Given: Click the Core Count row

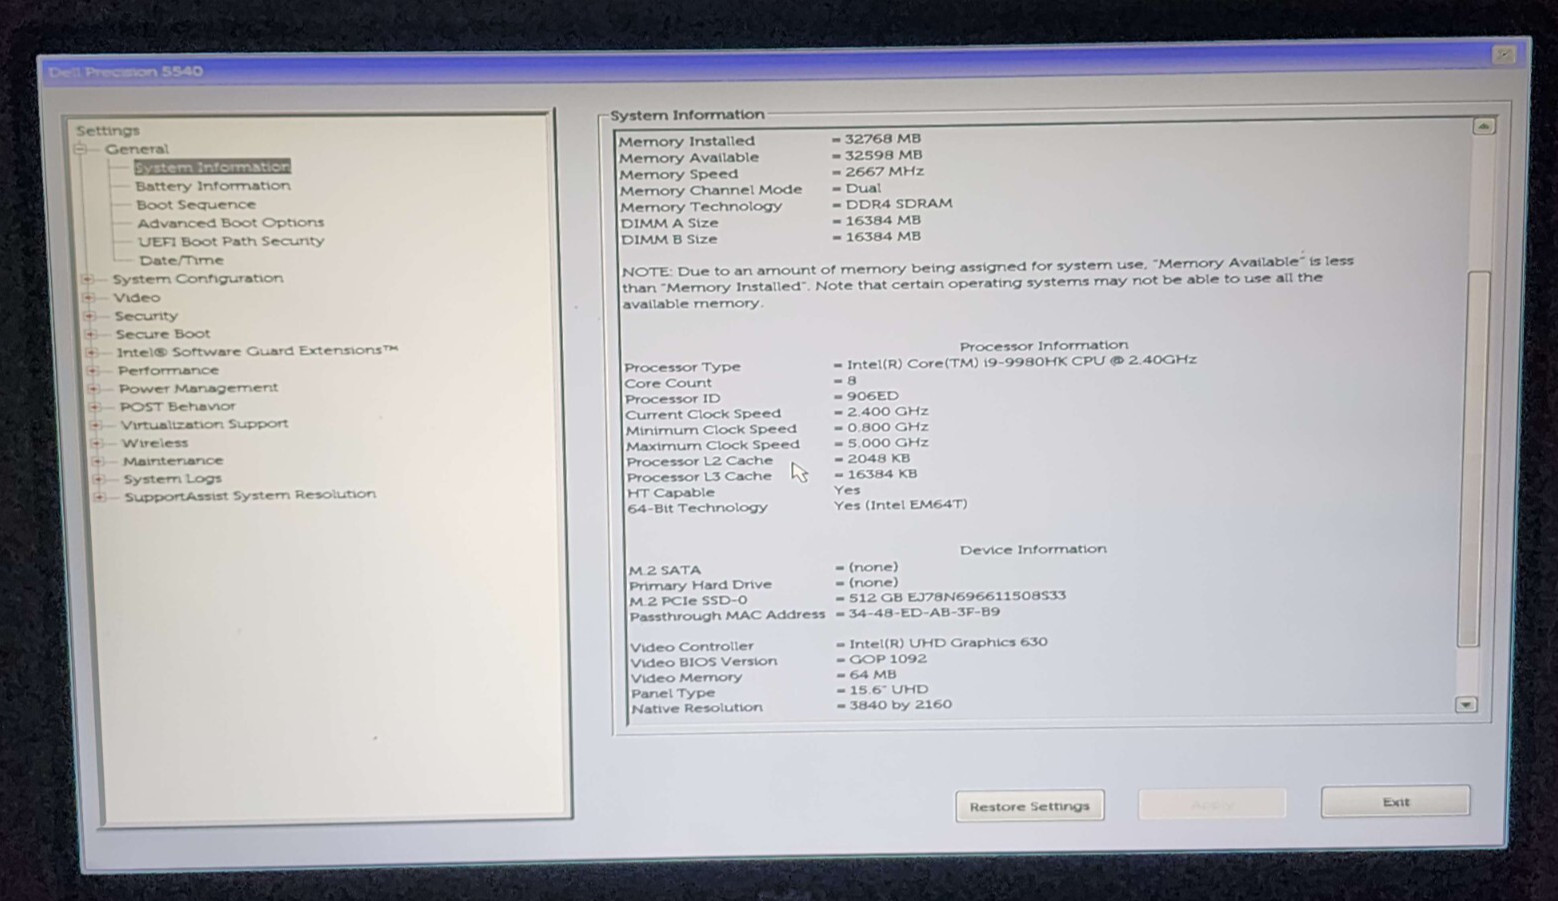Looking at the screenshot, I should click(741, 382).
